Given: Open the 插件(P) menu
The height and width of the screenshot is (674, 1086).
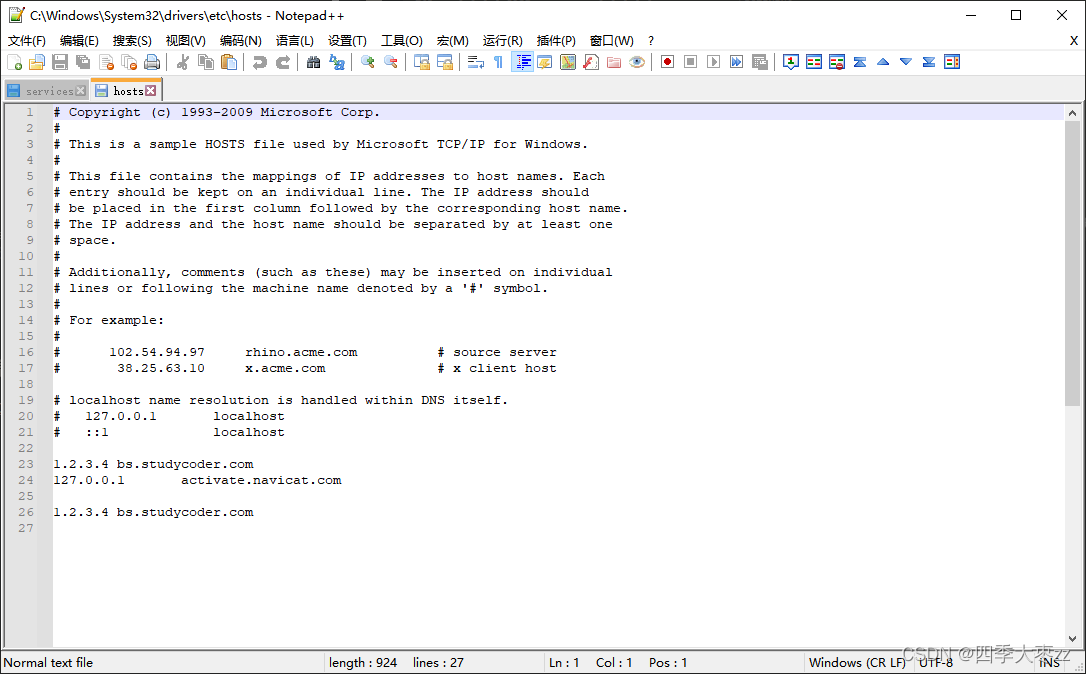Looking at the screenshot, I should pos(556,41).
